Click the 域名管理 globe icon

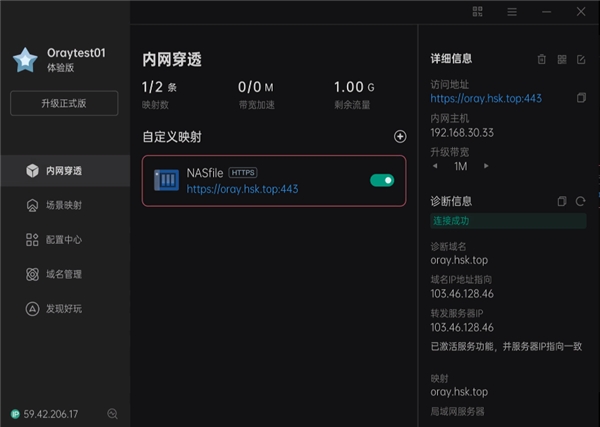click(32, 274)
